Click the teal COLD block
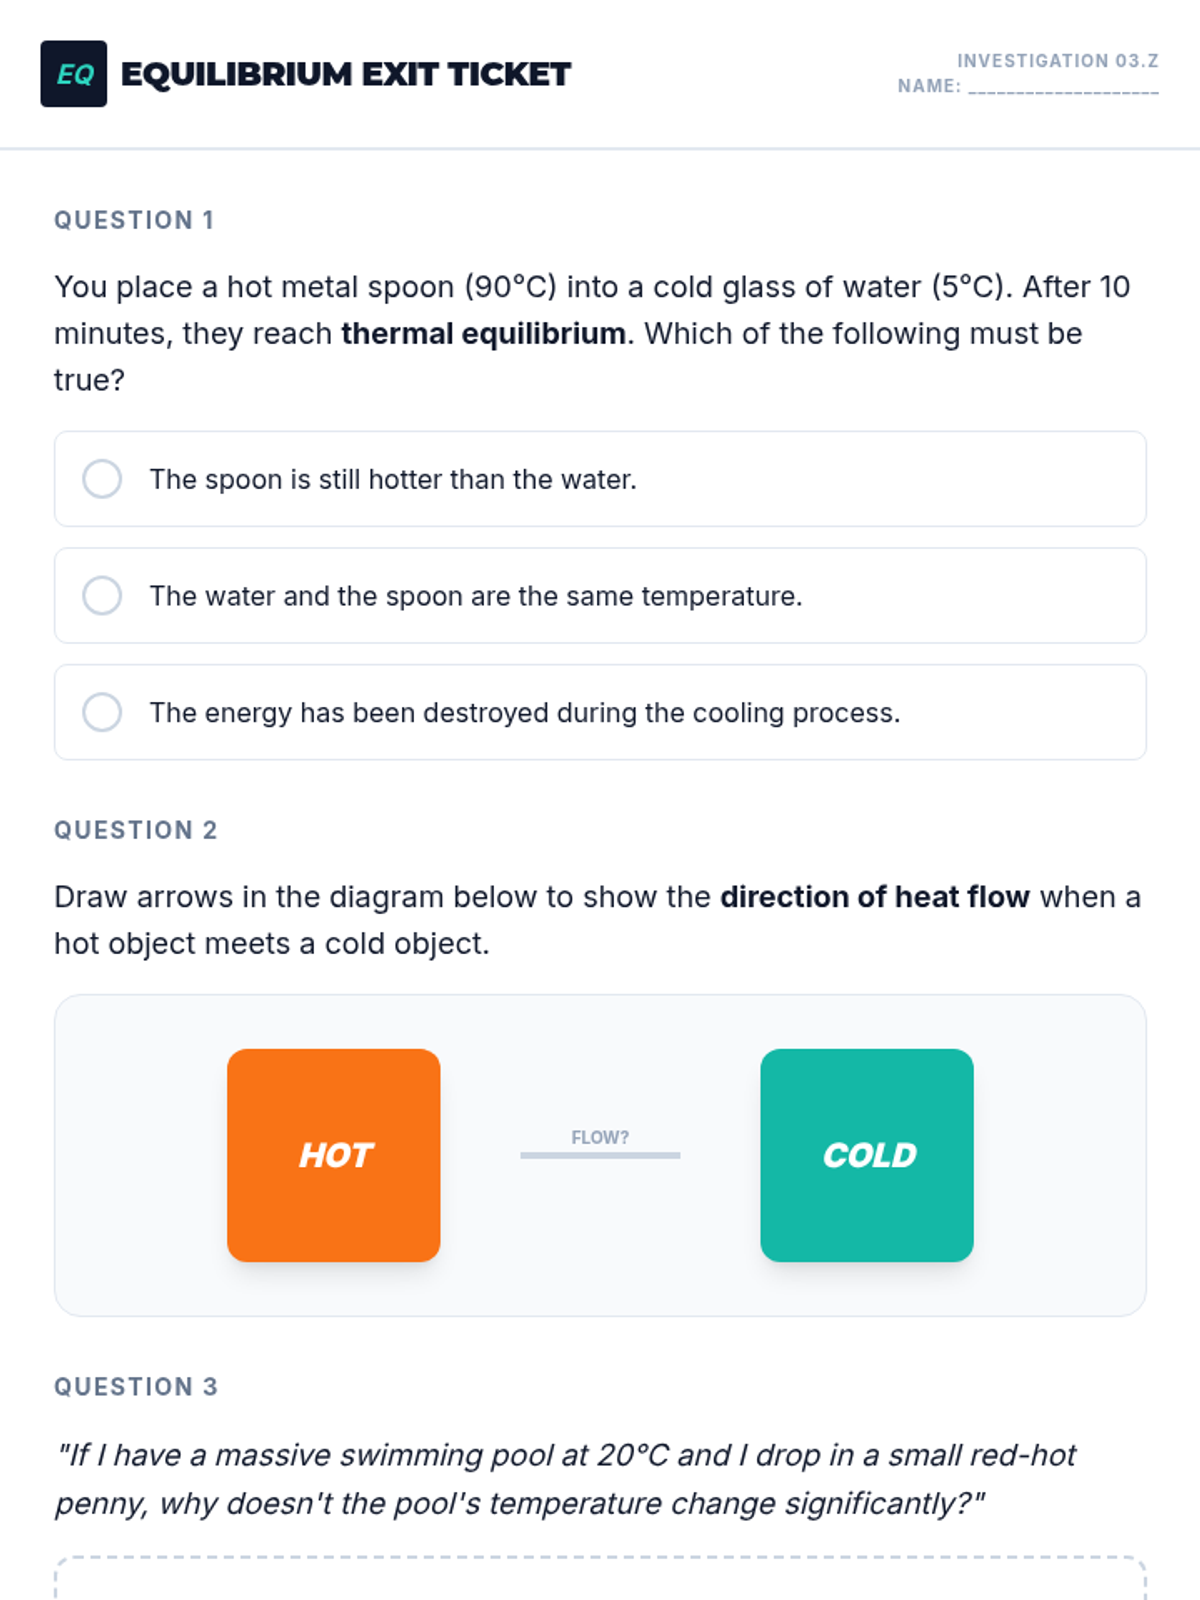This screenshot has height=1600, width=1200. click(867, 1155)
